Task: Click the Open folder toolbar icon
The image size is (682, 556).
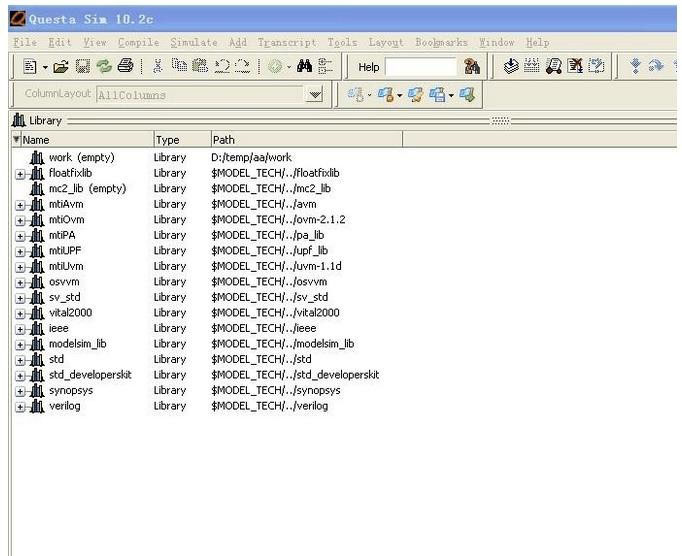Action: point(61,67)
